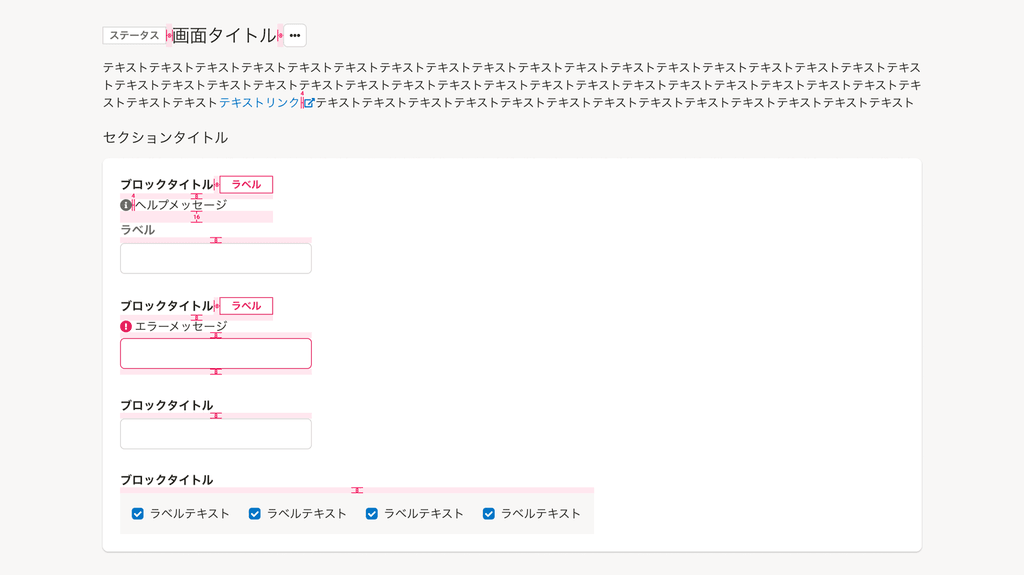Screen dimensions: 1024x575
Task: Click the 画面タイトル heading
Action: pos(224,36)
